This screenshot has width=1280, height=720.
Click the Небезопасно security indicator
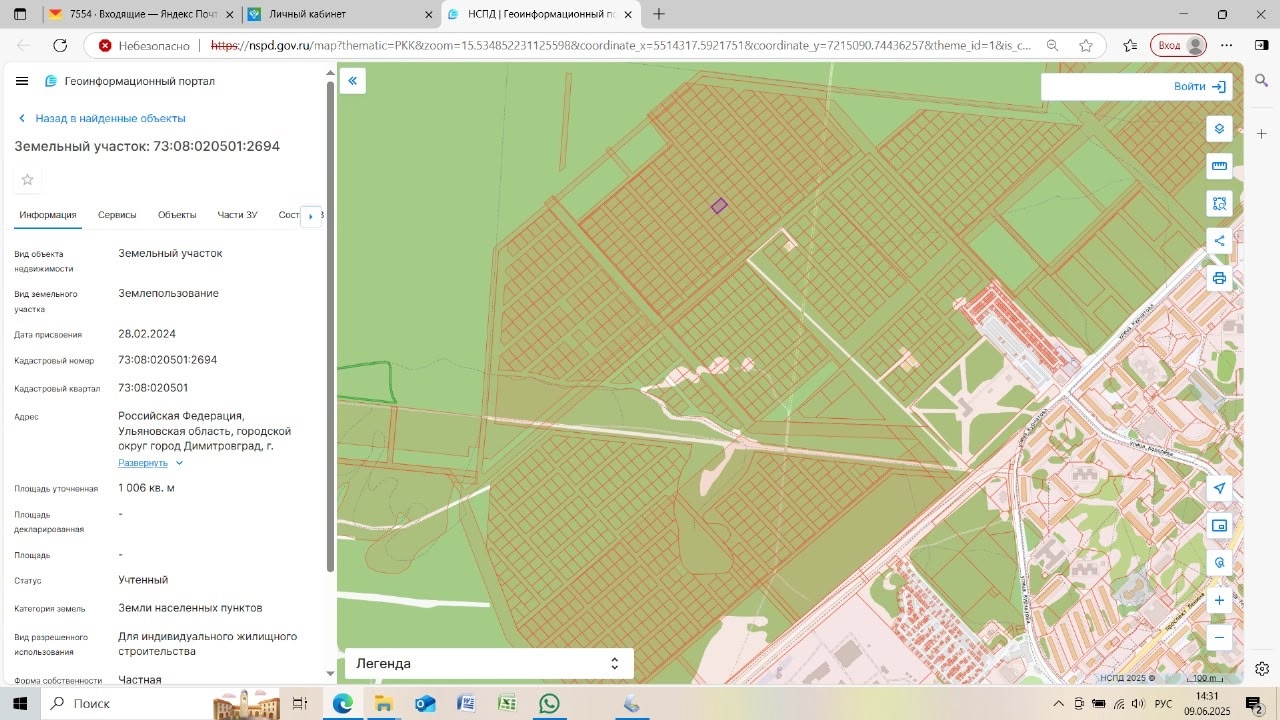(144, 45)
